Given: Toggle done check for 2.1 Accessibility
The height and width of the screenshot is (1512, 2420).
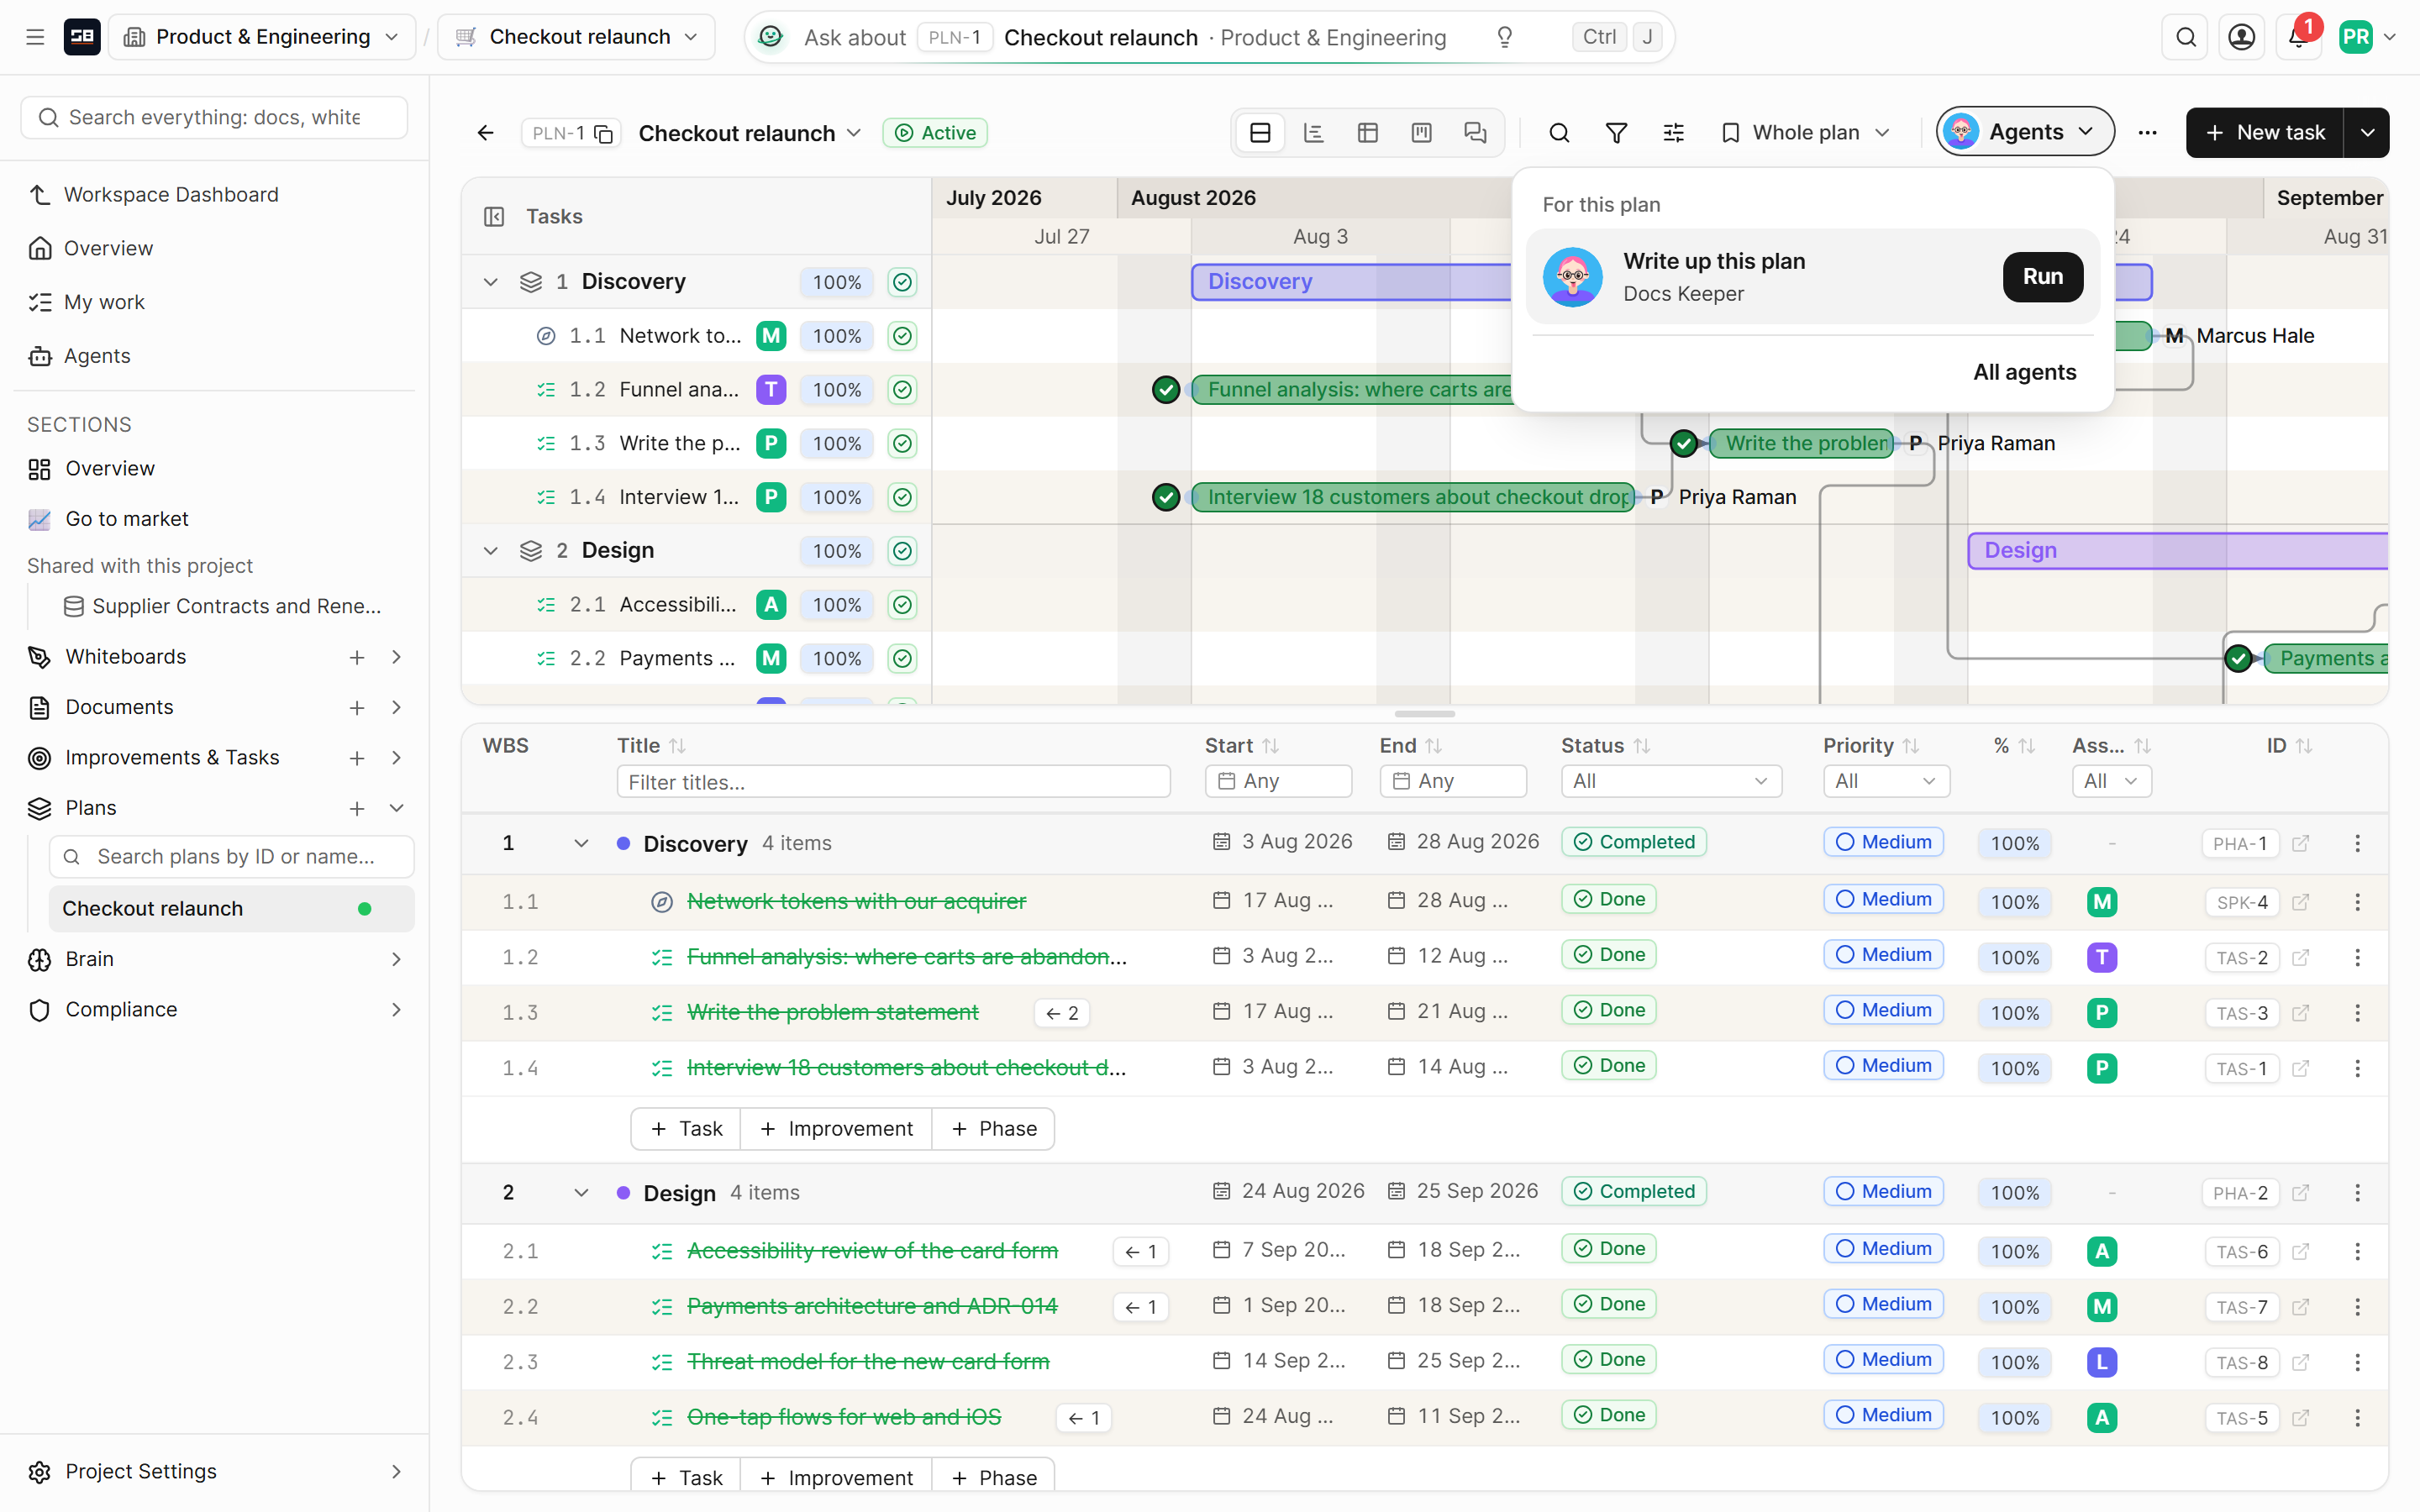Looking at the screenshot, I should pyautogui.click(x=902, y=605).
